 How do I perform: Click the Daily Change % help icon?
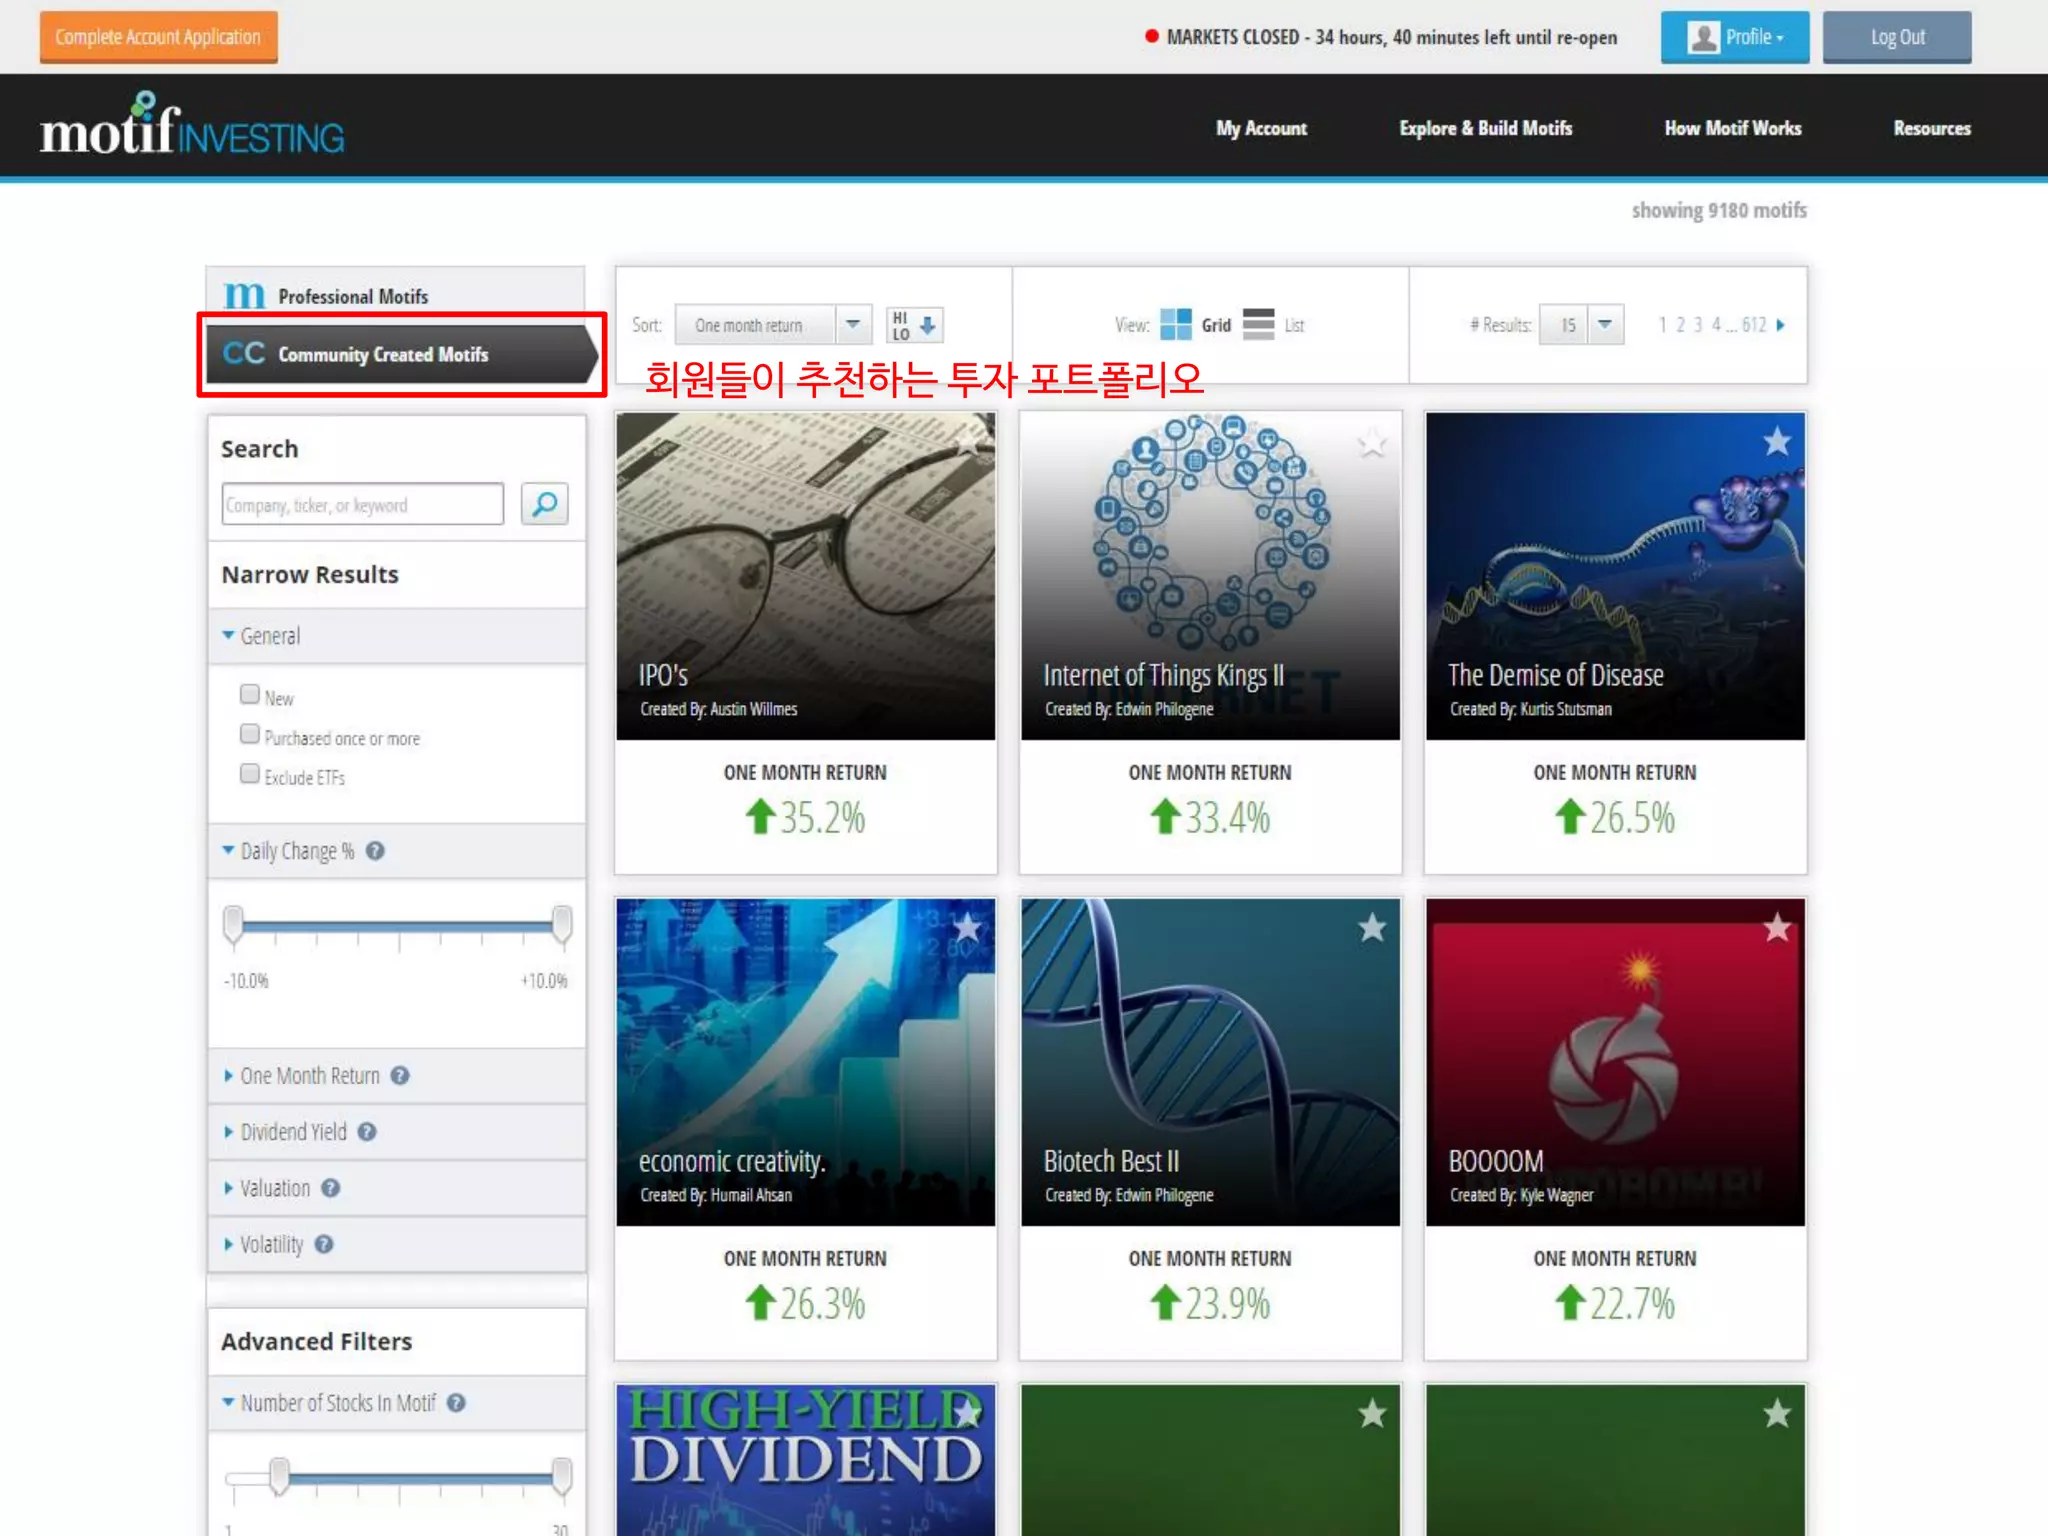click(375, 851)
